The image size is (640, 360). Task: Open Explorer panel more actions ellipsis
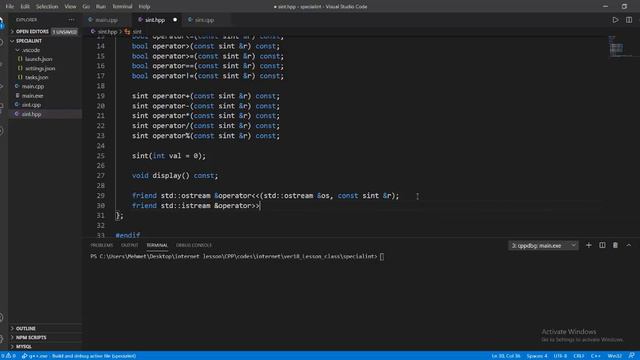tap(71, 20)
